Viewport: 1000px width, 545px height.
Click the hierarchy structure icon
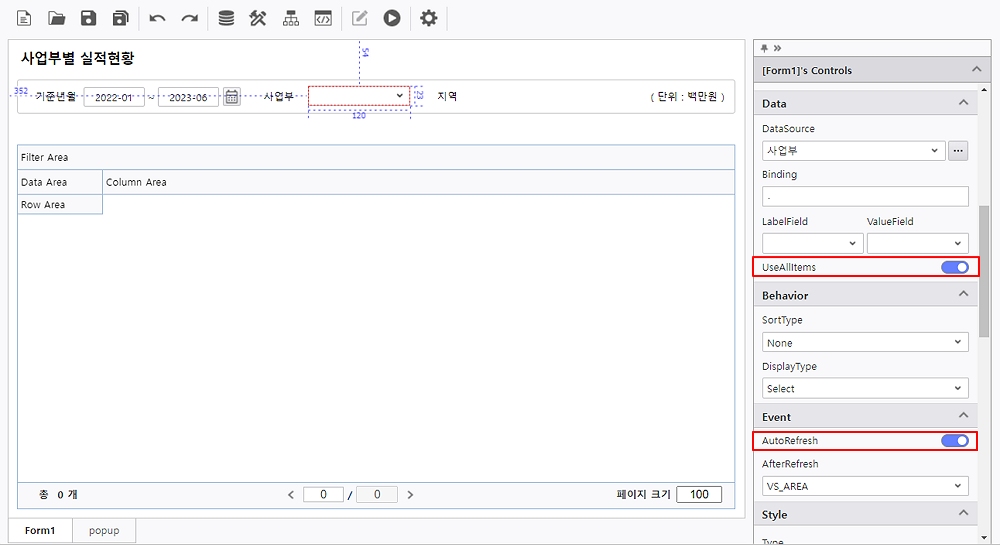pyautogui.click(x=290, y=18)
